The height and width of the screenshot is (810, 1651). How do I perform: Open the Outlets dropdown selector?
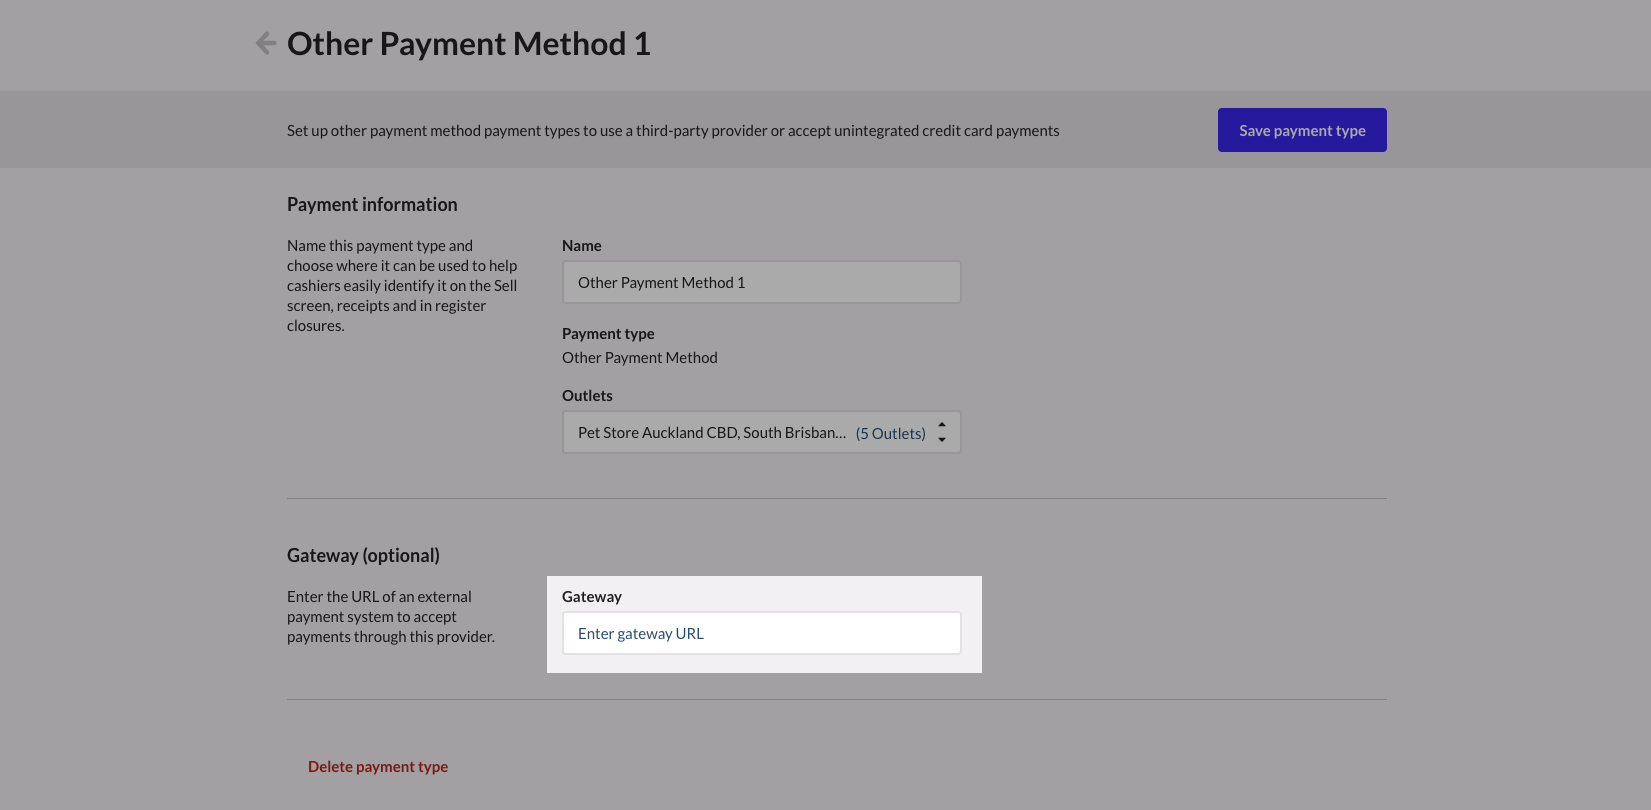tap(762, 432)
